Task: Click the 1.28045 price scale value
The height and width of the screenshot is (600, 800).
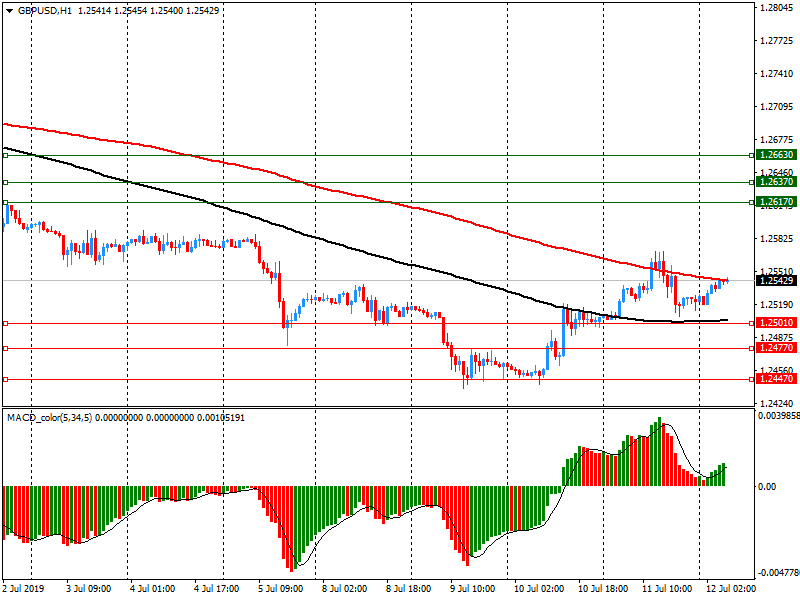Action: tap(777, 8)
